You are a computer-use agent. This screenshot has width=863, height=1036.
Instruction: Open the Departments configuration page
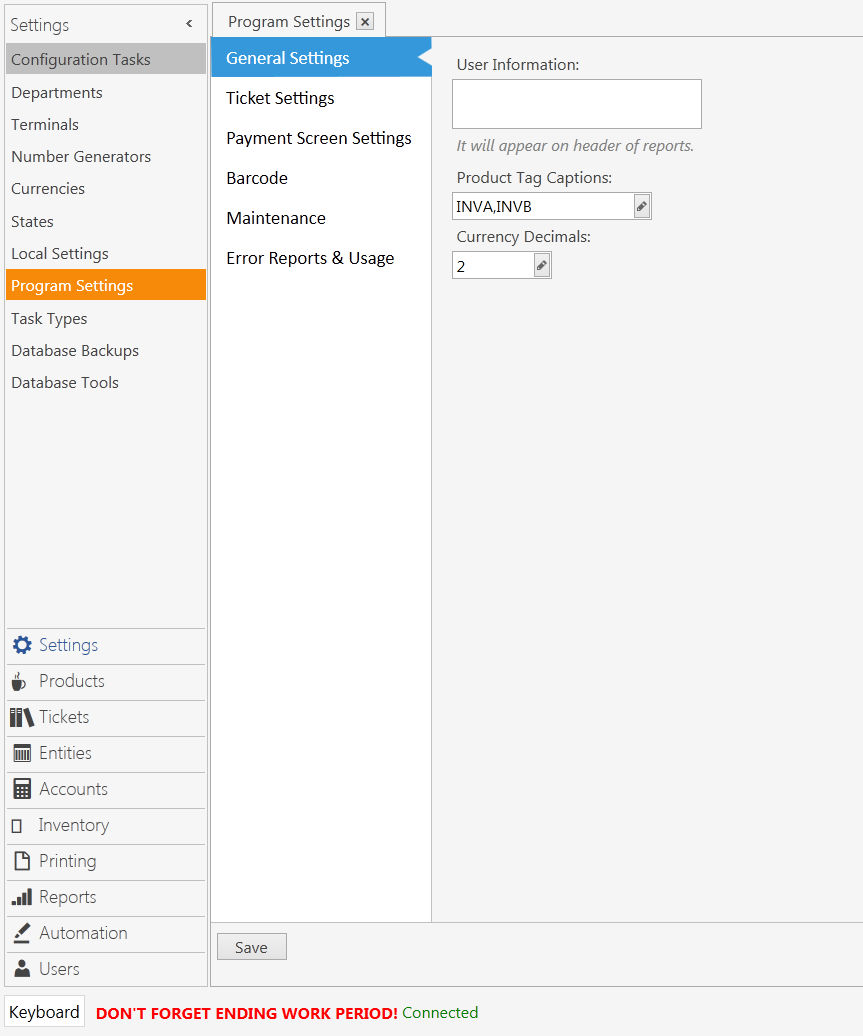56,92
